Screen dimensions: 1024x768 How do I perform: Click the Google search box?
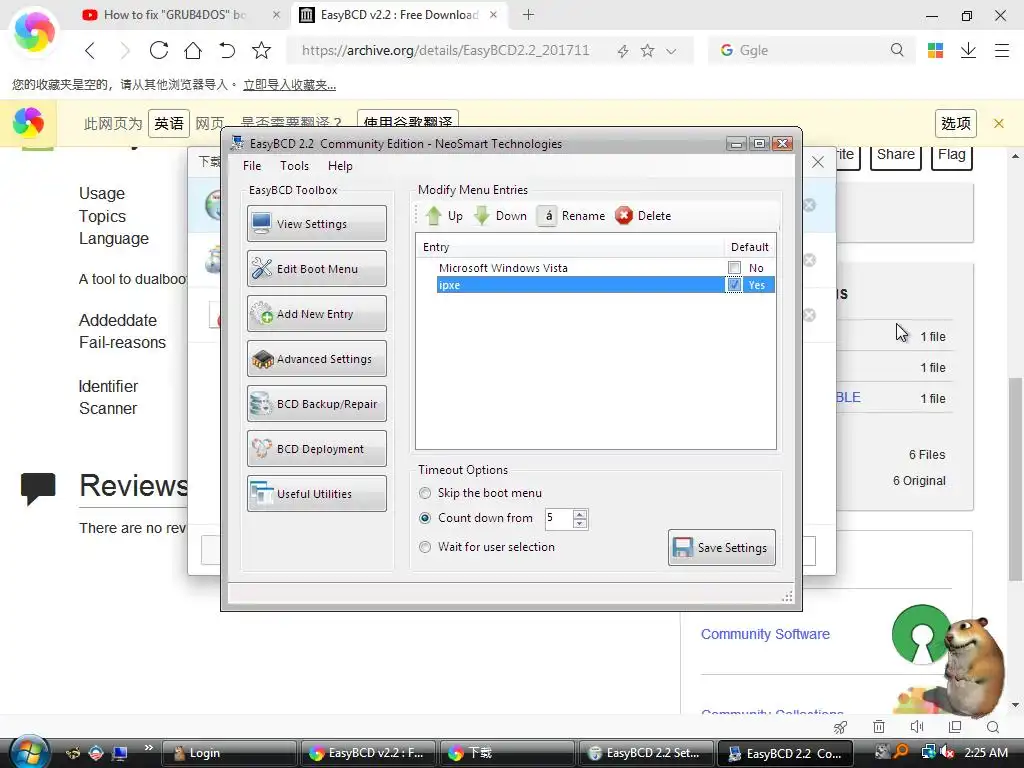tap(810, 50)
